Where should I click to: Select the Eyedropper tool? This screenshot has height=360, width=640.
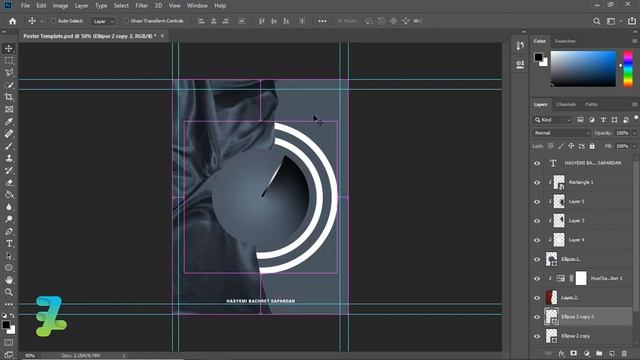[9, 122]
